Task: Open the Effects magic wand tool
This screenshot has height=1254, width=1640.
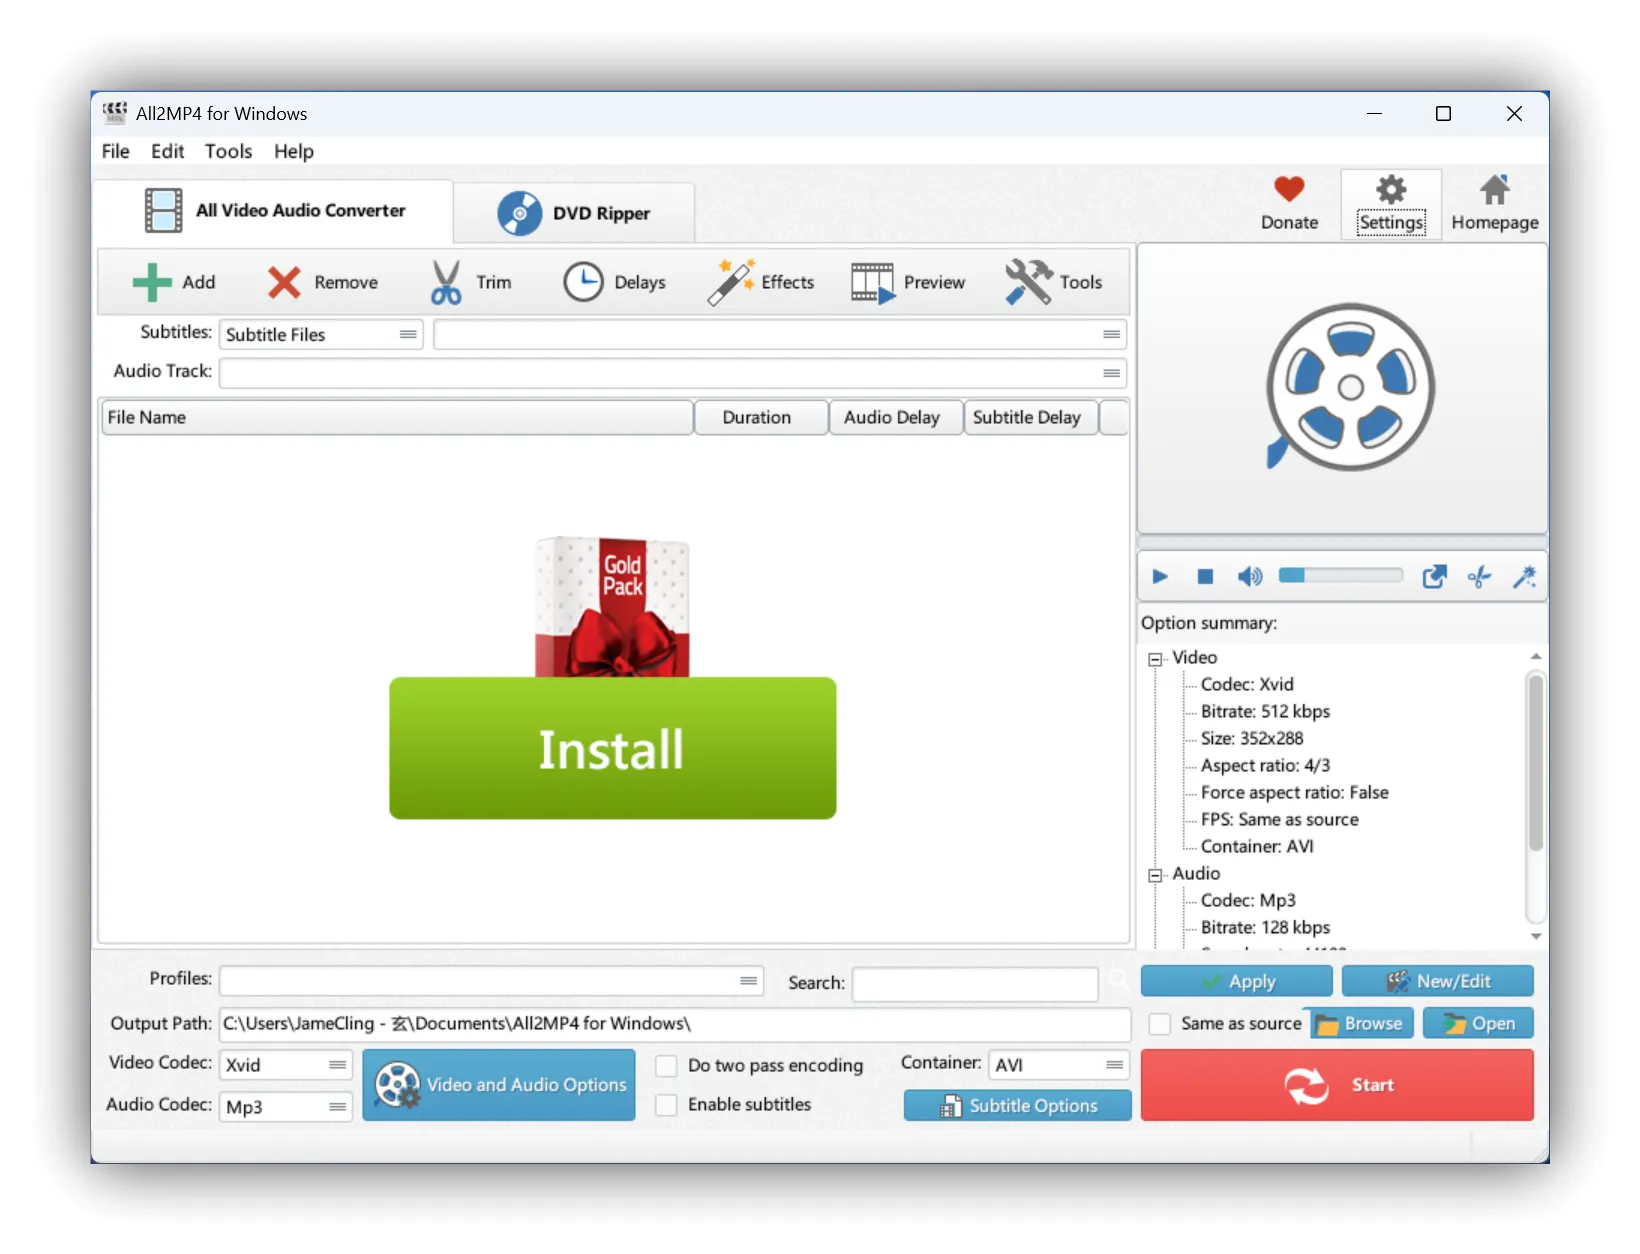Action: point(731,283)
